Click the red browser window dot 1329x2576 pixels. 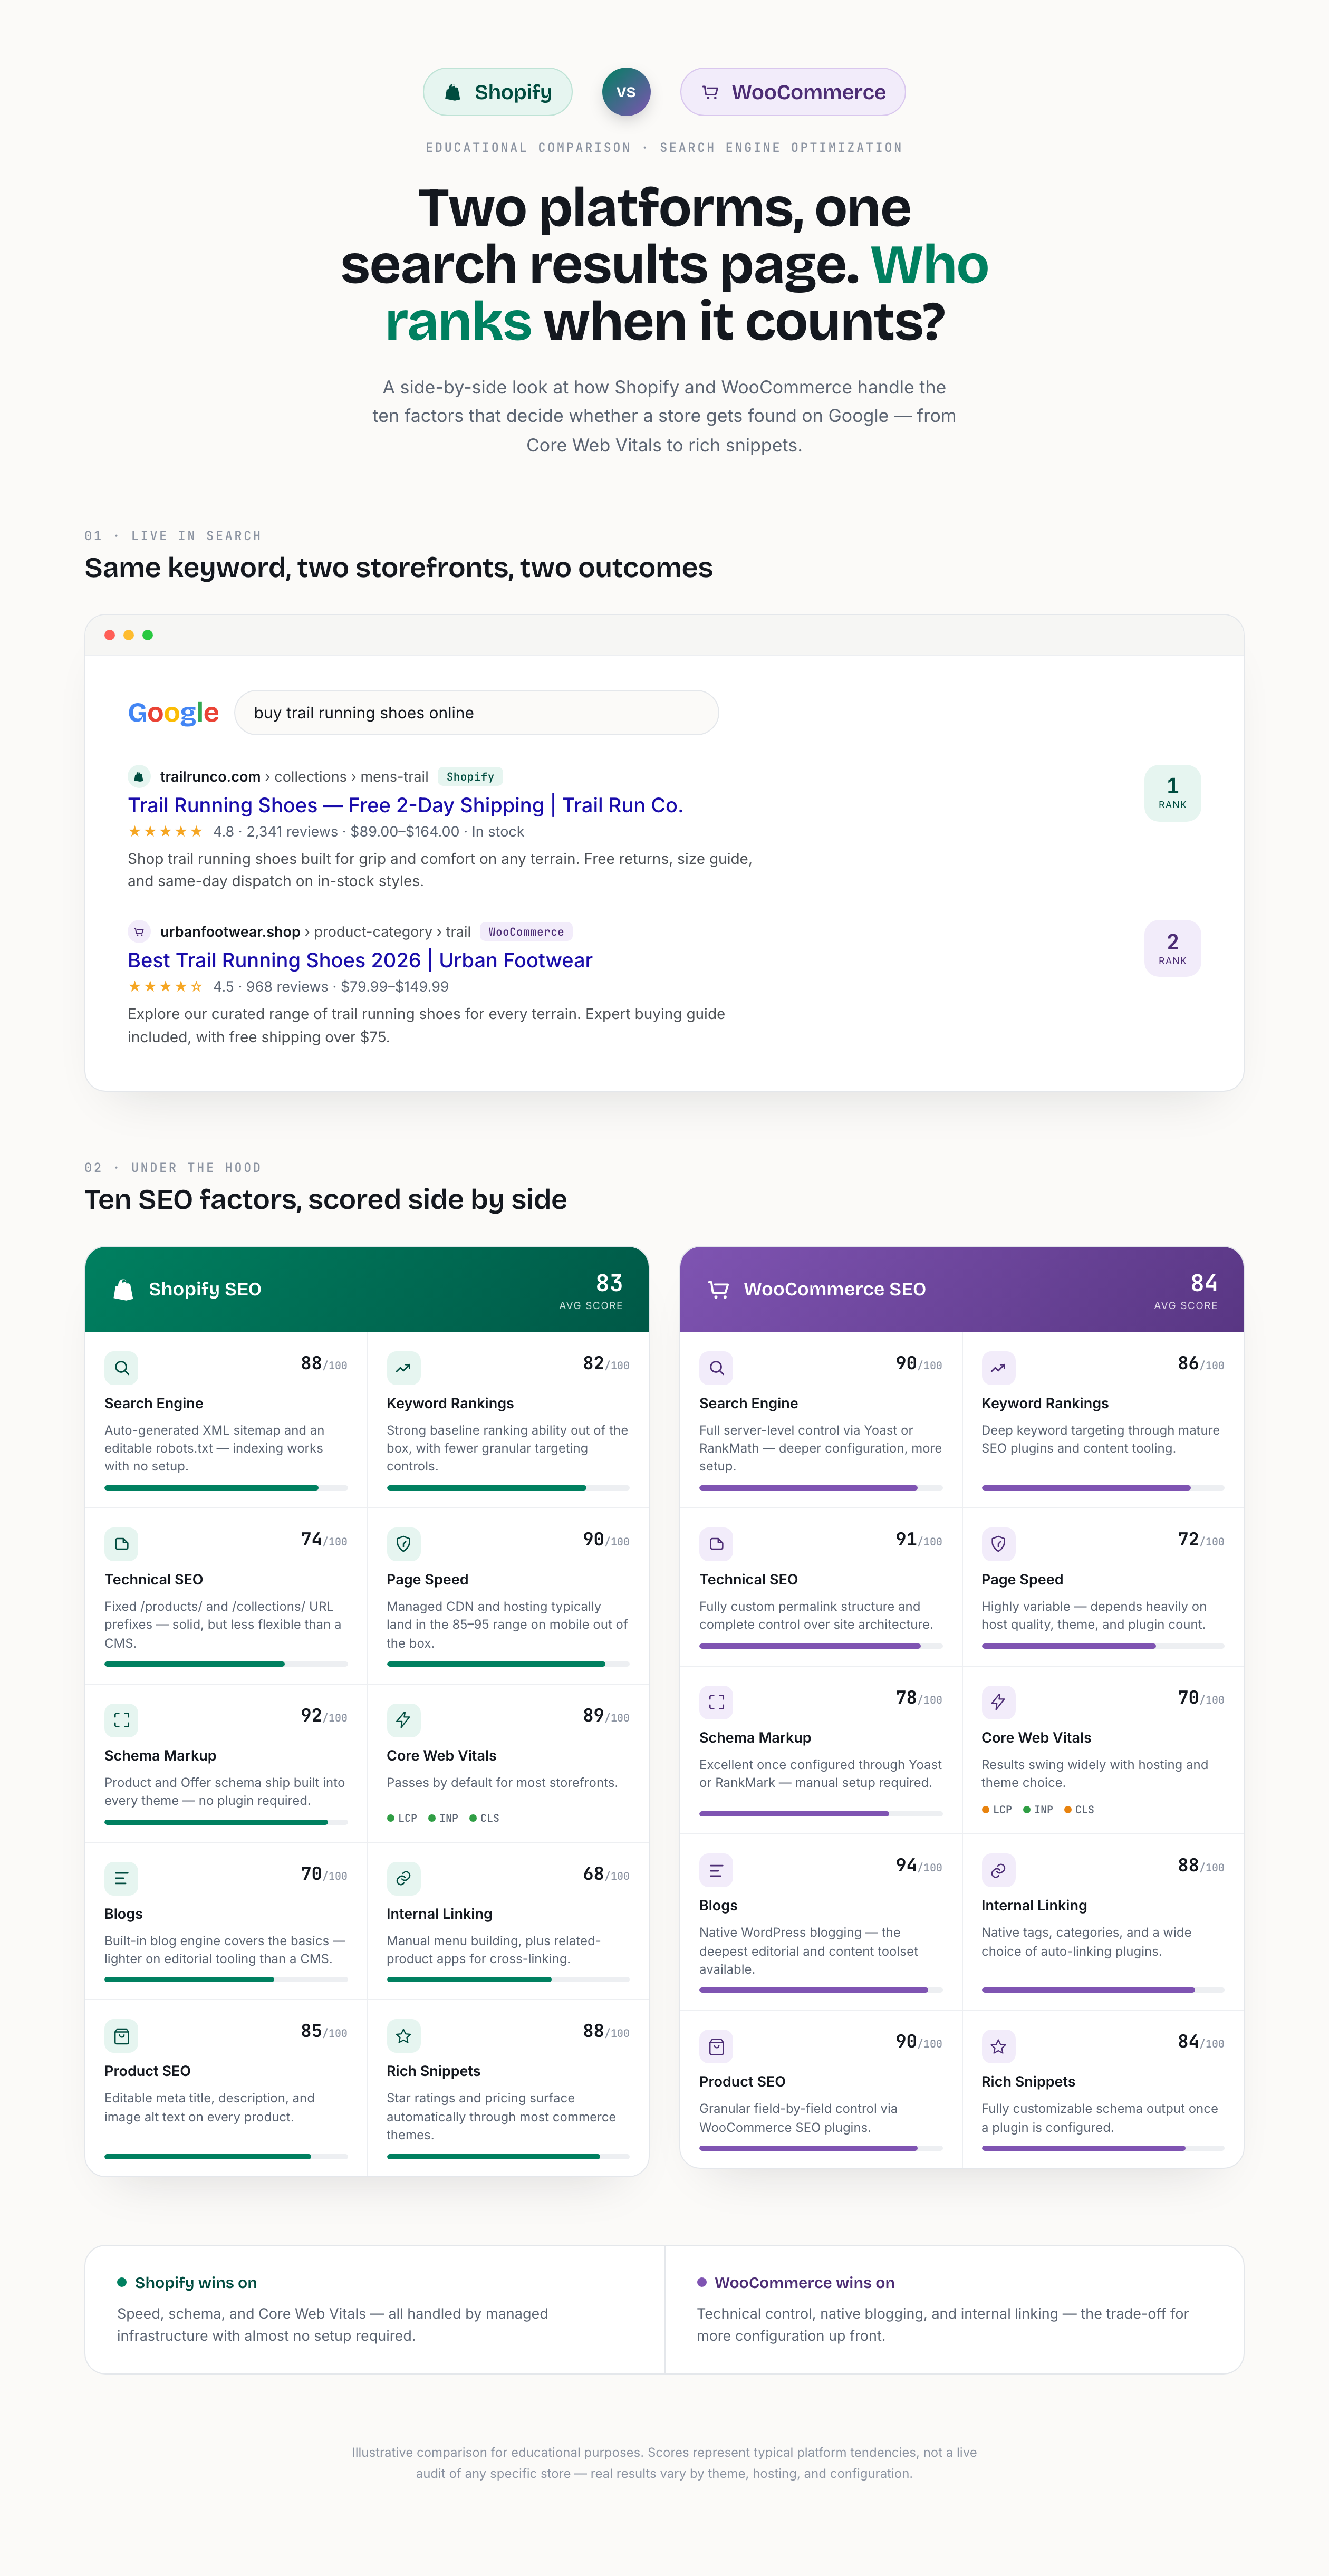pos(110,635)
